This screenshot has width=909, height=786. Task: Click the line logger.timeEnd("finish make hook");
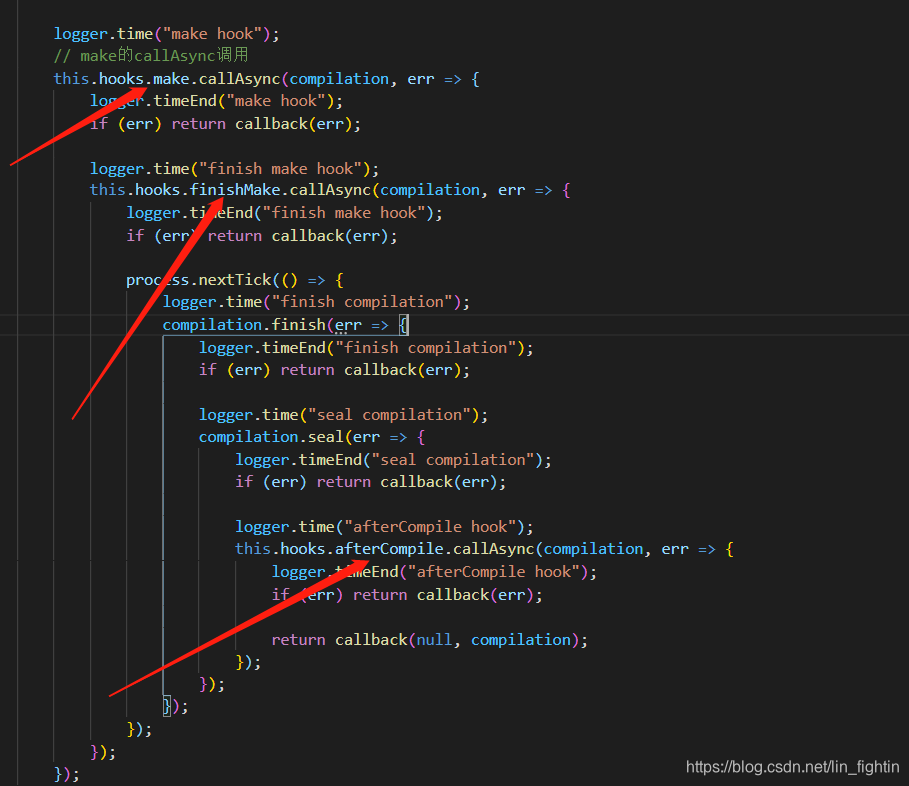pos(284,213)
